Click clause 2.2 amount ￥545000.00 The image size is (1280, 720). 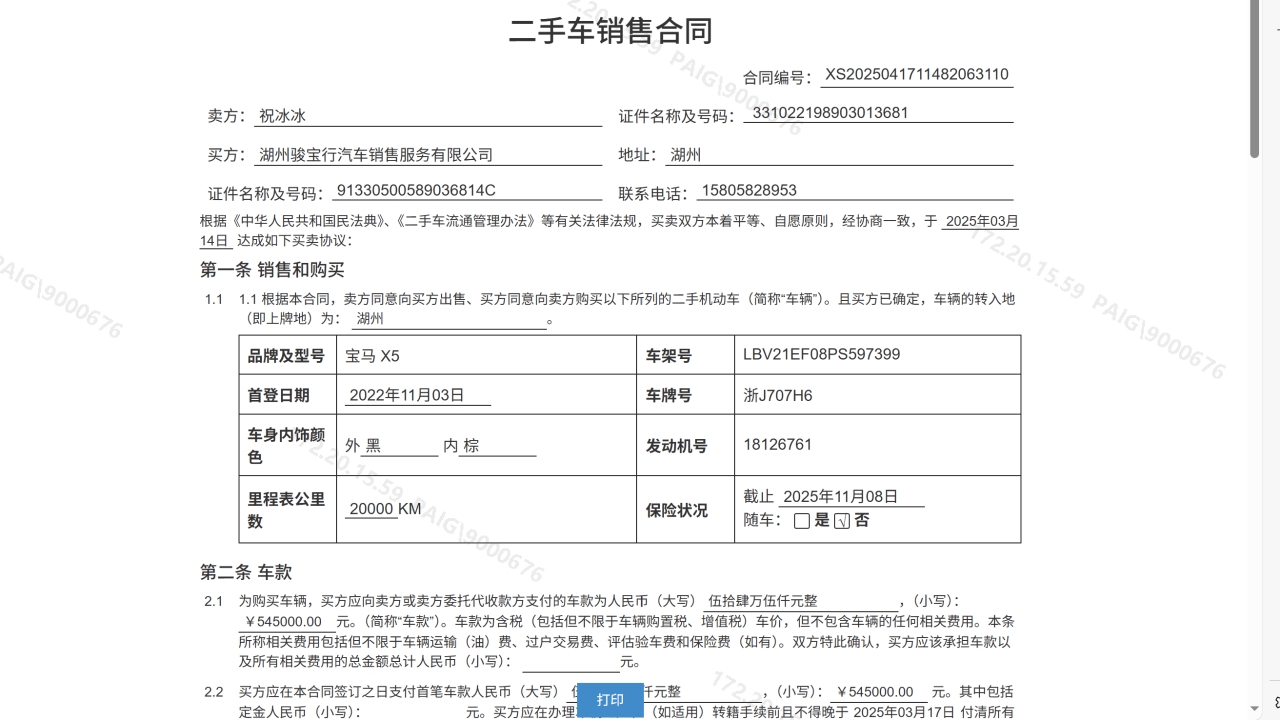(x=878, y=692)
